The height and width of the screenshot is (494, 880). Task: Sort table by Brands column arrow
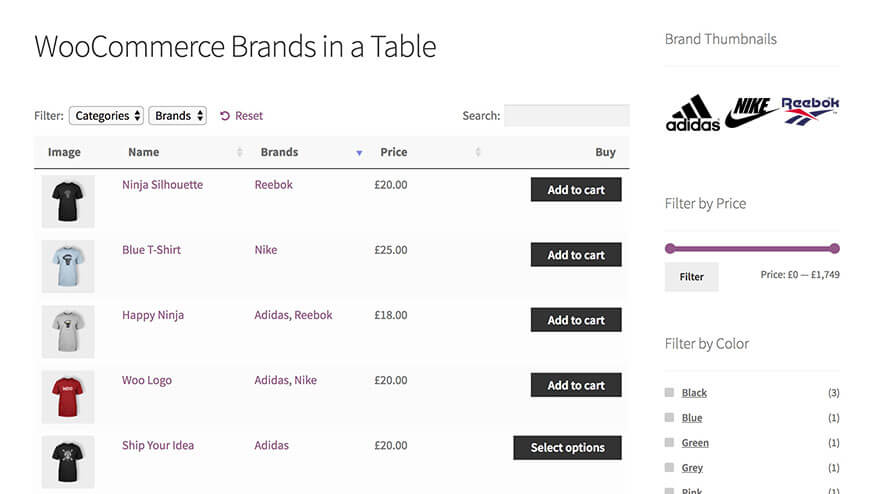tap(359, 153)
